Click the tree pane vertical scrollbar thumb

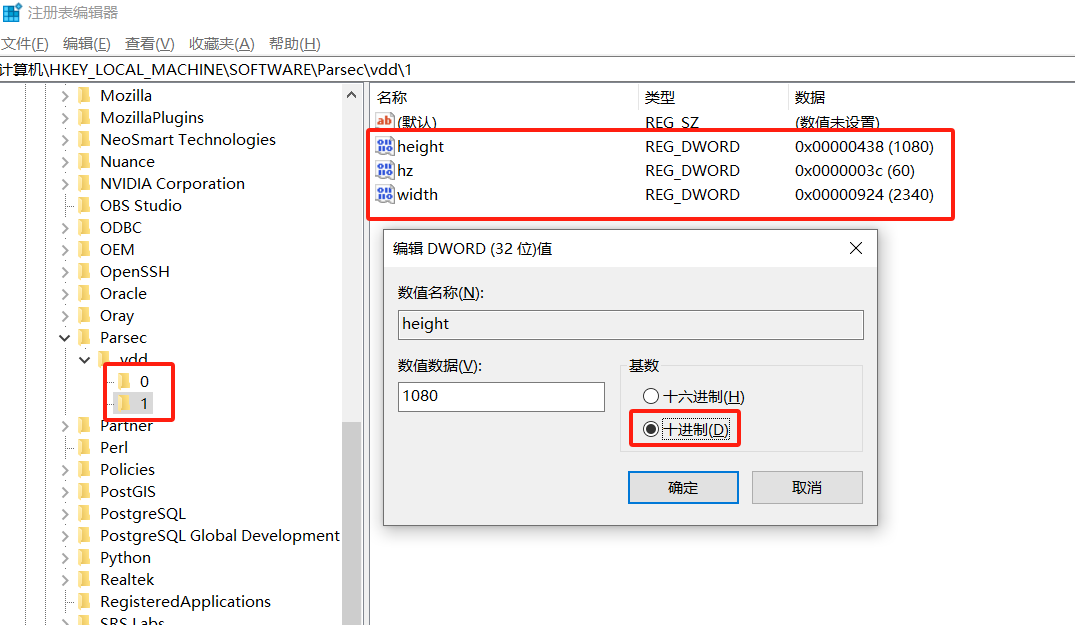[352, 523]
